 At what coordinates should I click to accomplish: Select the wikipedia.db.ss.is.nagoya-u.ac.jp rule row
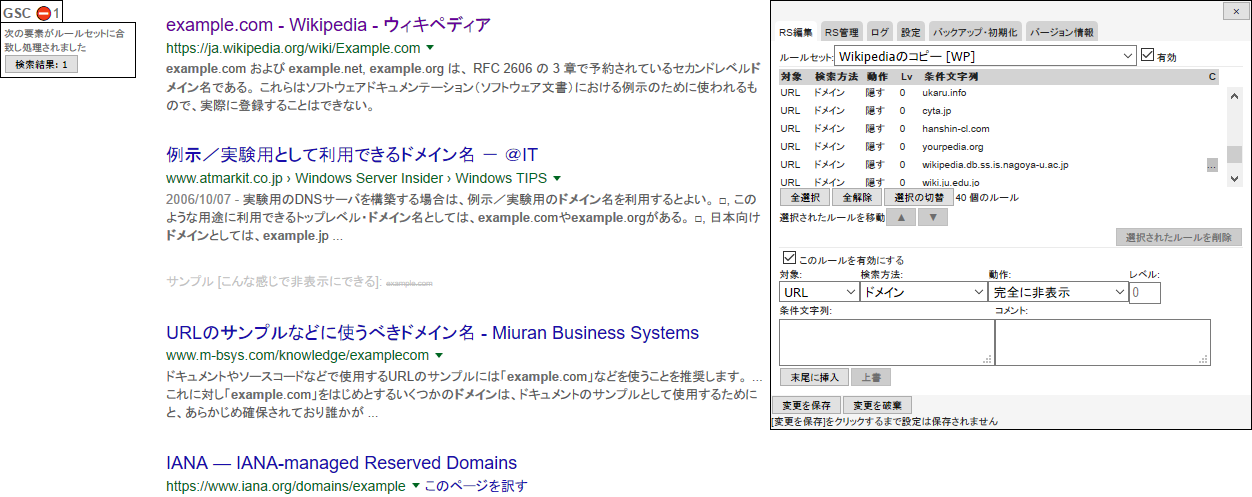(x=999, y=165)
